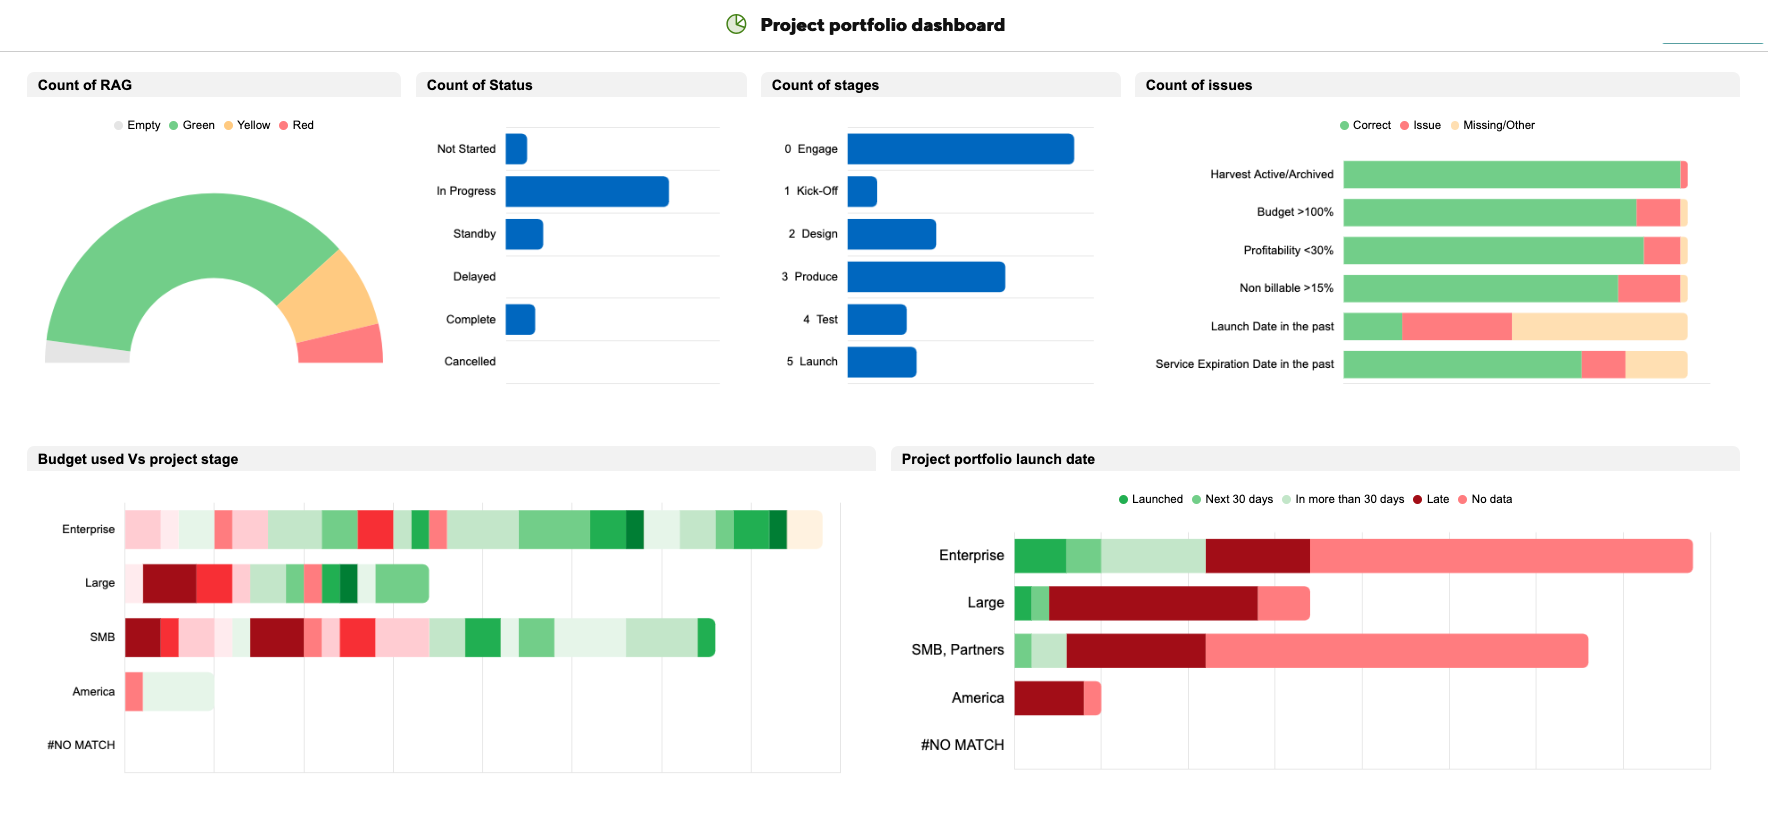Click red segment of Launch Date in the past
Viewport: 1768px width, 813px height.
(1457, 326)
